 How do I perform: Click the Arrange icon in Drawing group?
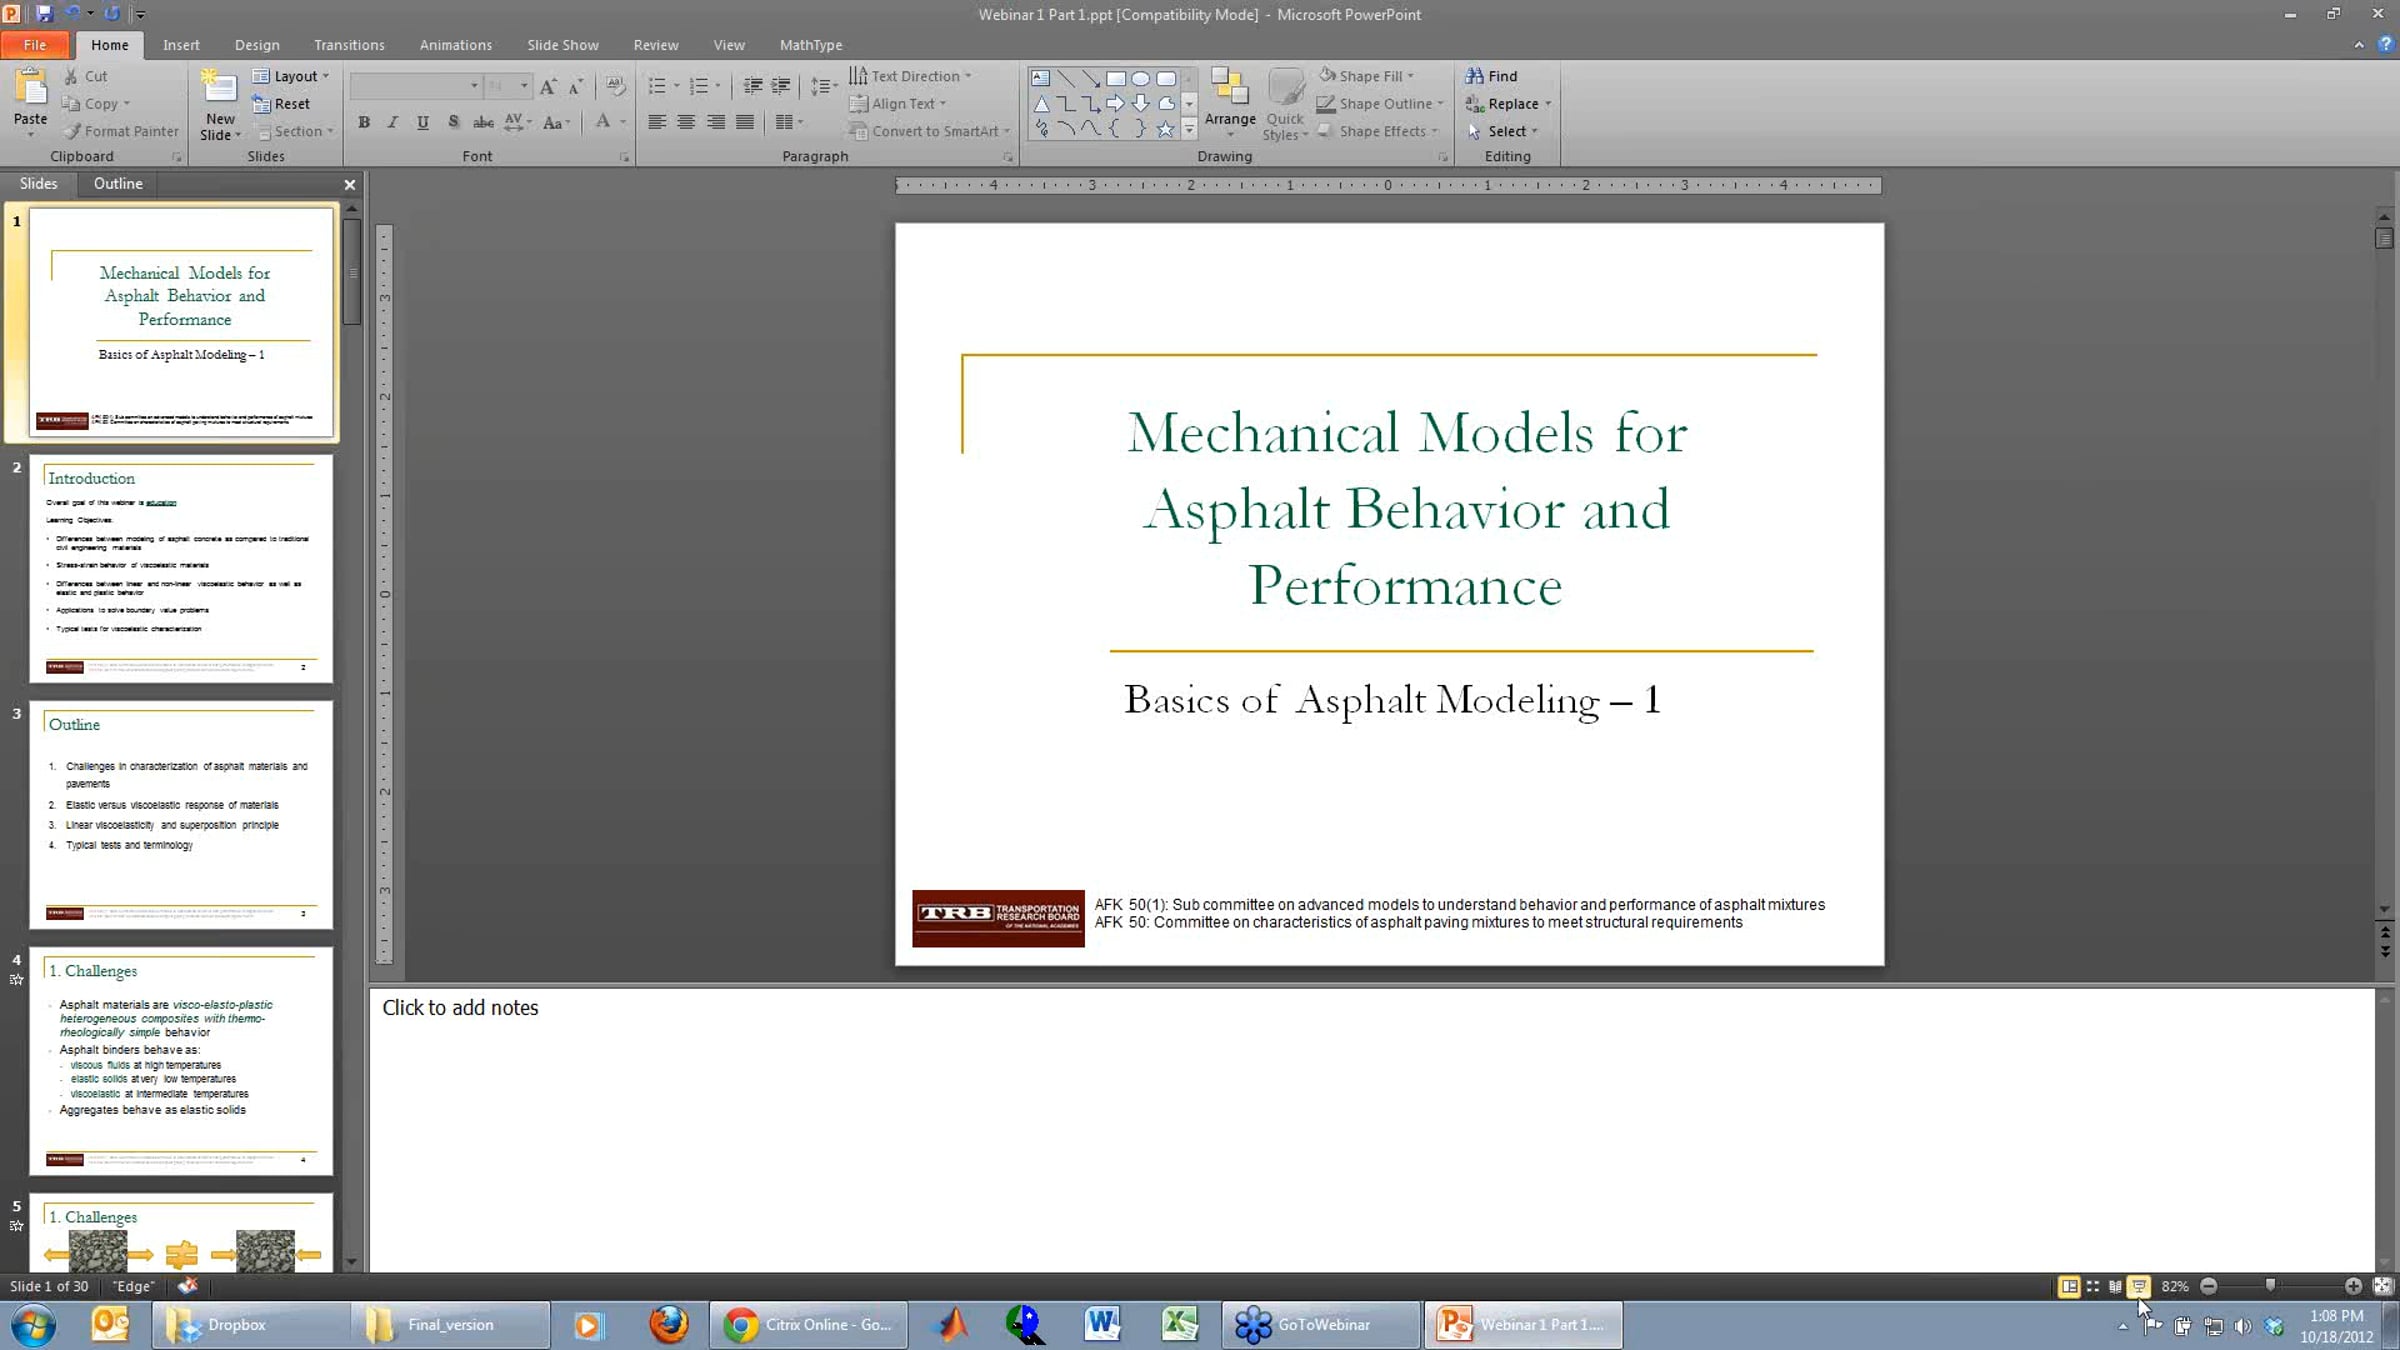[x=1230, y=86]
